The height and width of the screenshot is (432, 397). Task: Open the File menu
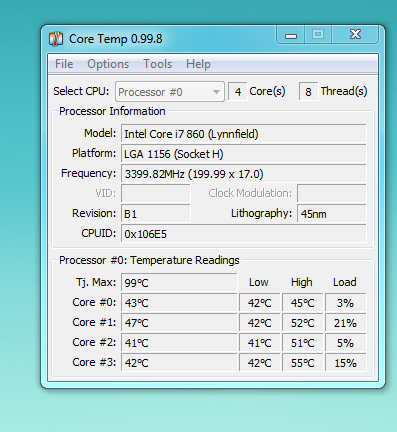(x=64, y=64)
